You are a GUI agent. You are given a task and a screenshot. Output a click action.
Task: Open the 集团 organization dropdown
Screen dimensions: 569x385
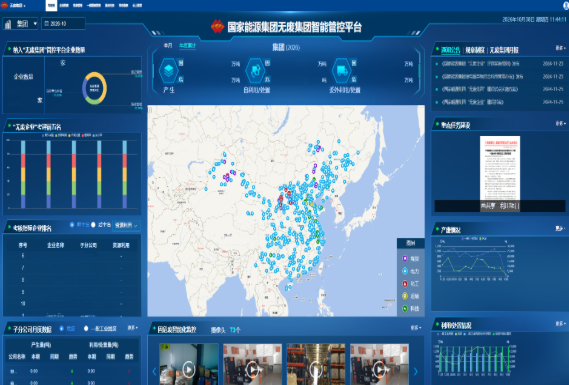tap(20, 24)
